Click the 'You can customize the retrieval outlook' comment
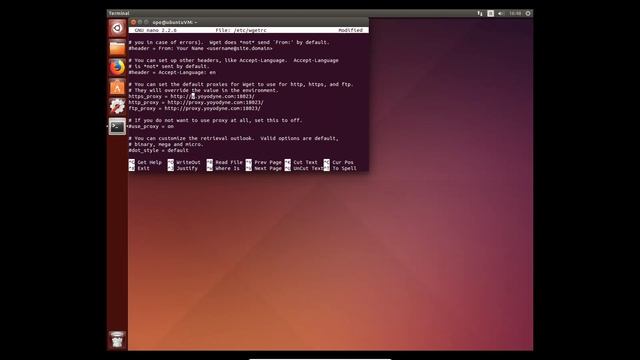 pos(233,138)
